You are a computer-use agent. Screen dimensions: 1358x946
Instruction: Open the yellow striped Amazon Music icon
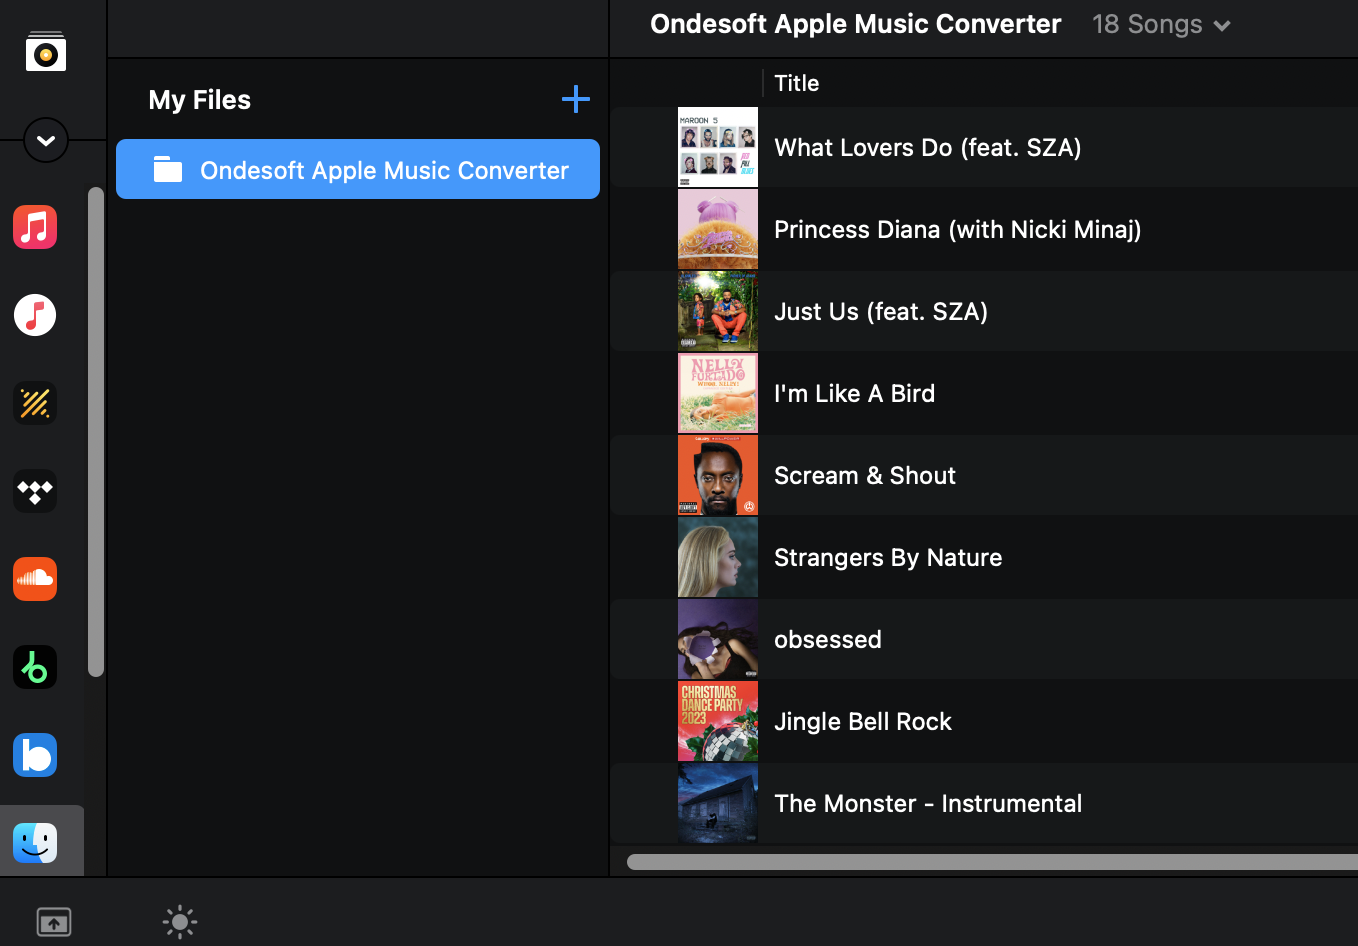point(35,403)
